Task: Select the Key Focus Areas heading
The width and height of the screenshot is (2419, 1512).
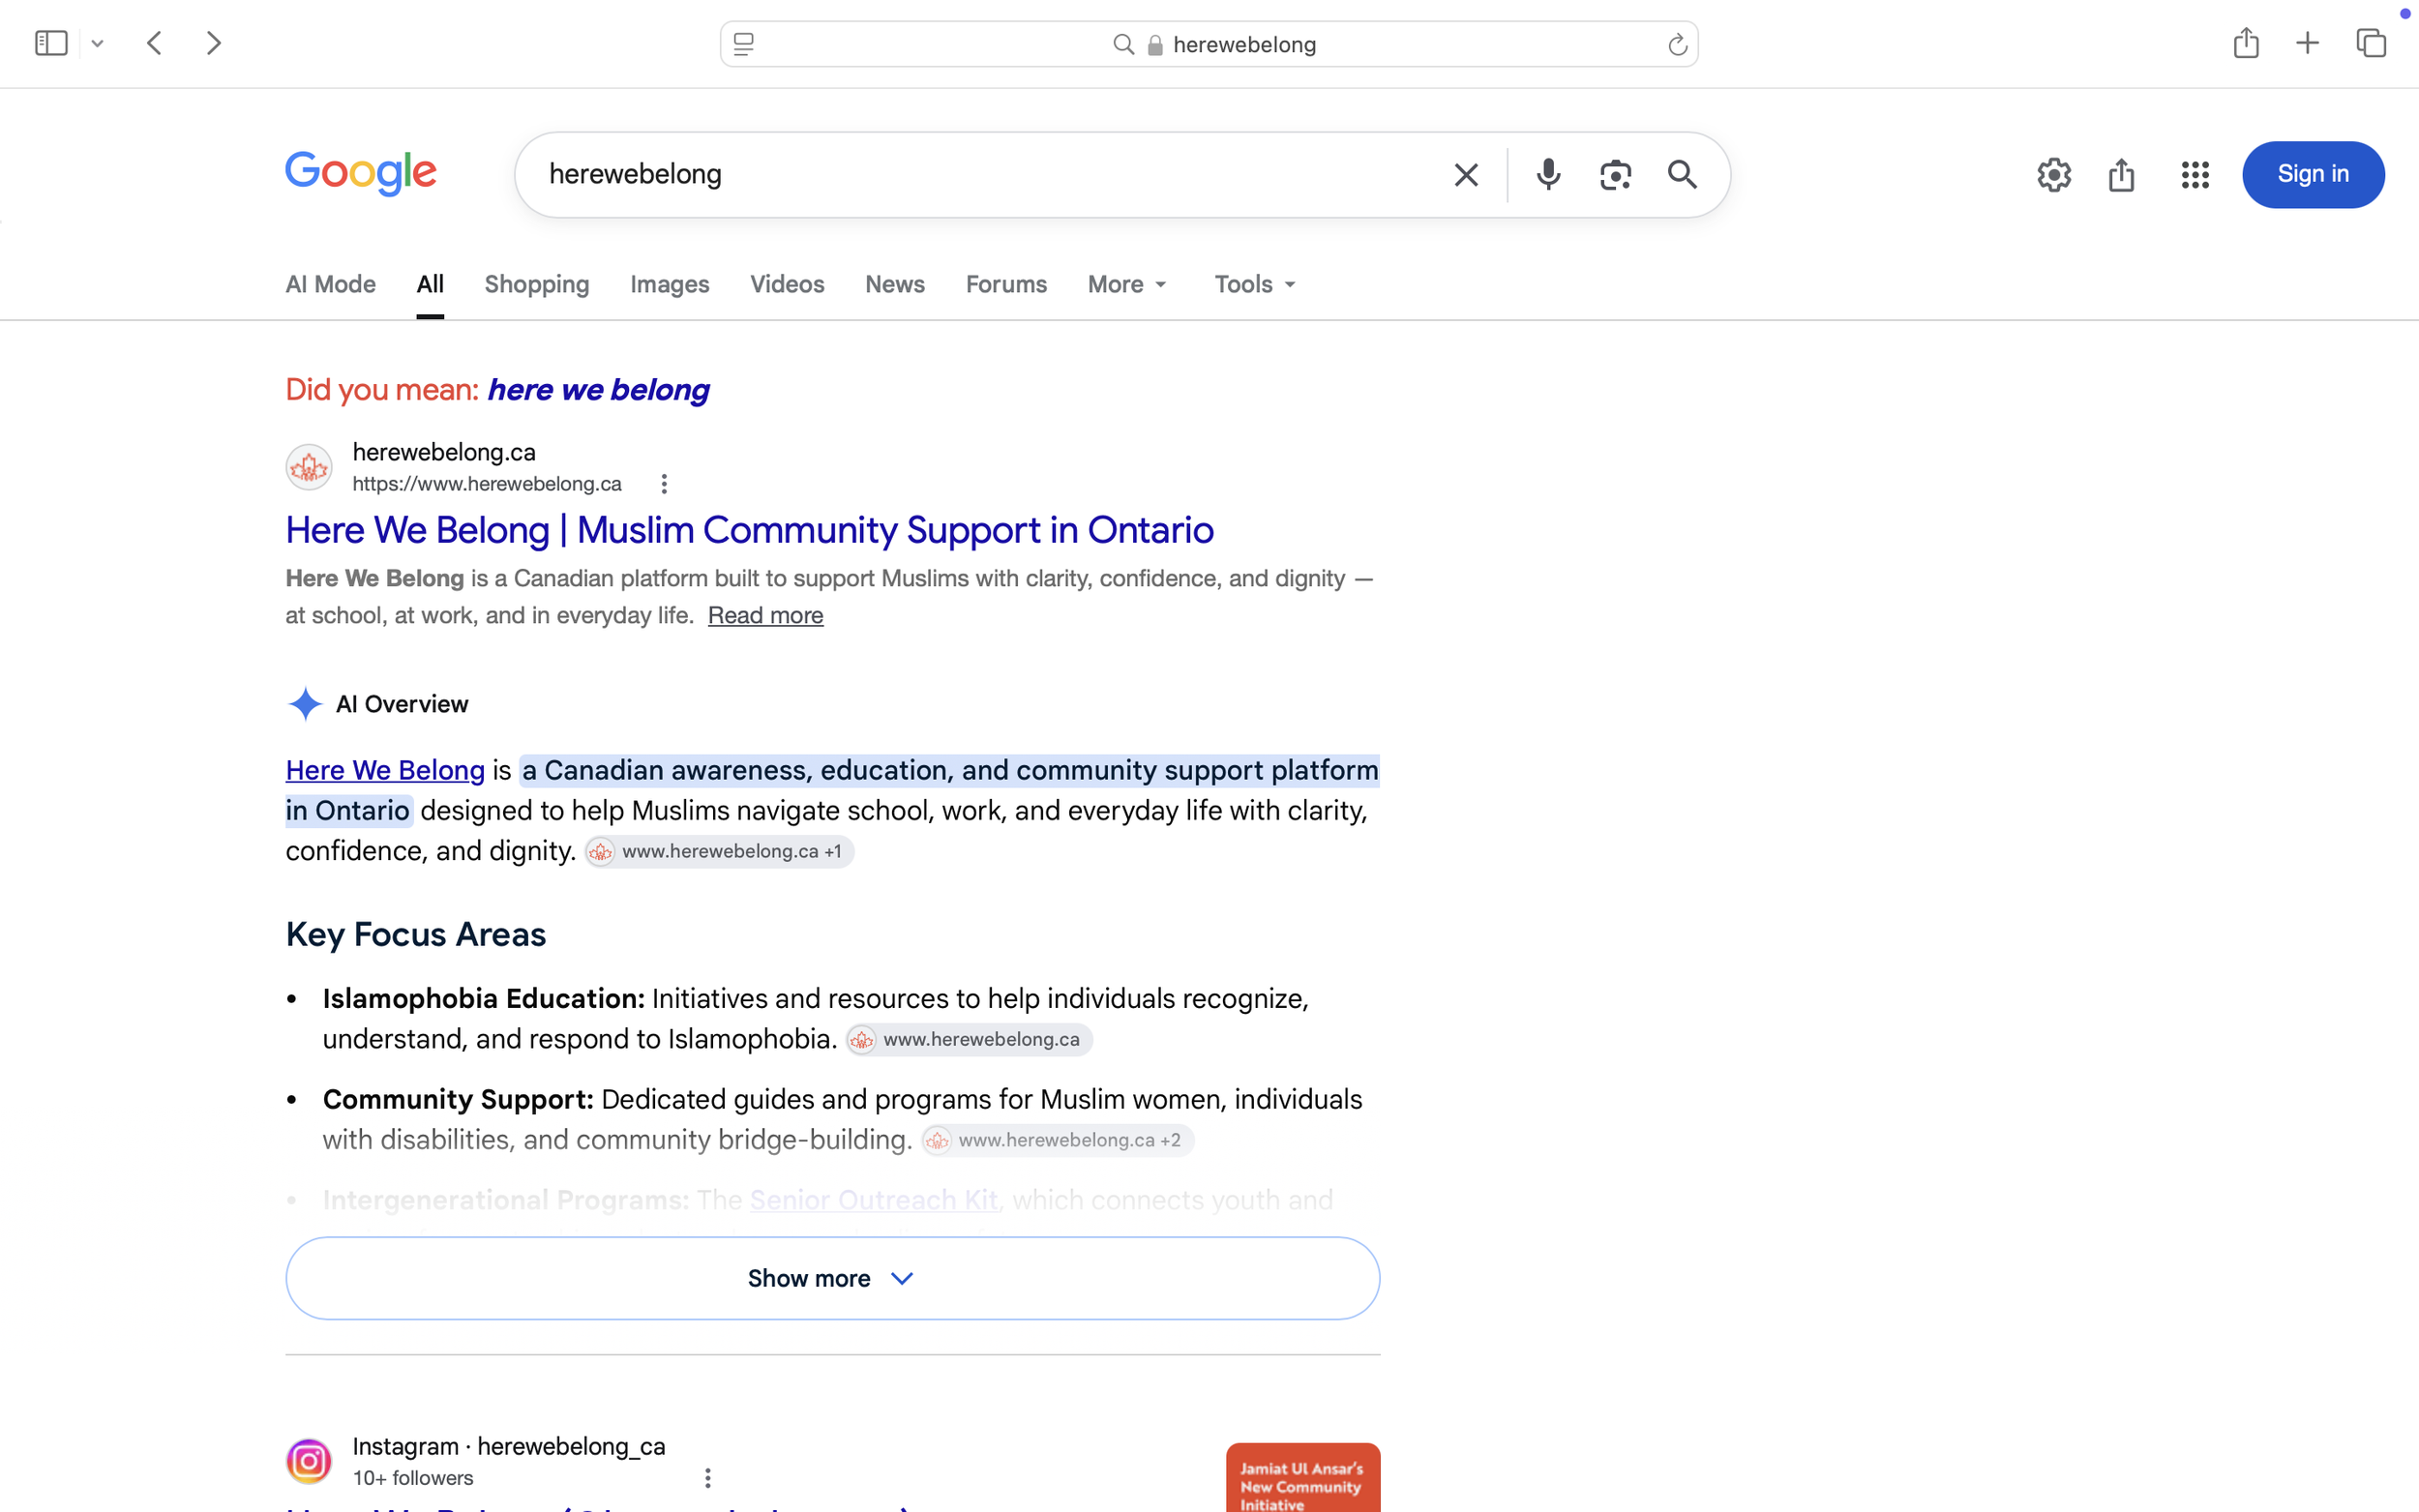Action: pos(416,935)
